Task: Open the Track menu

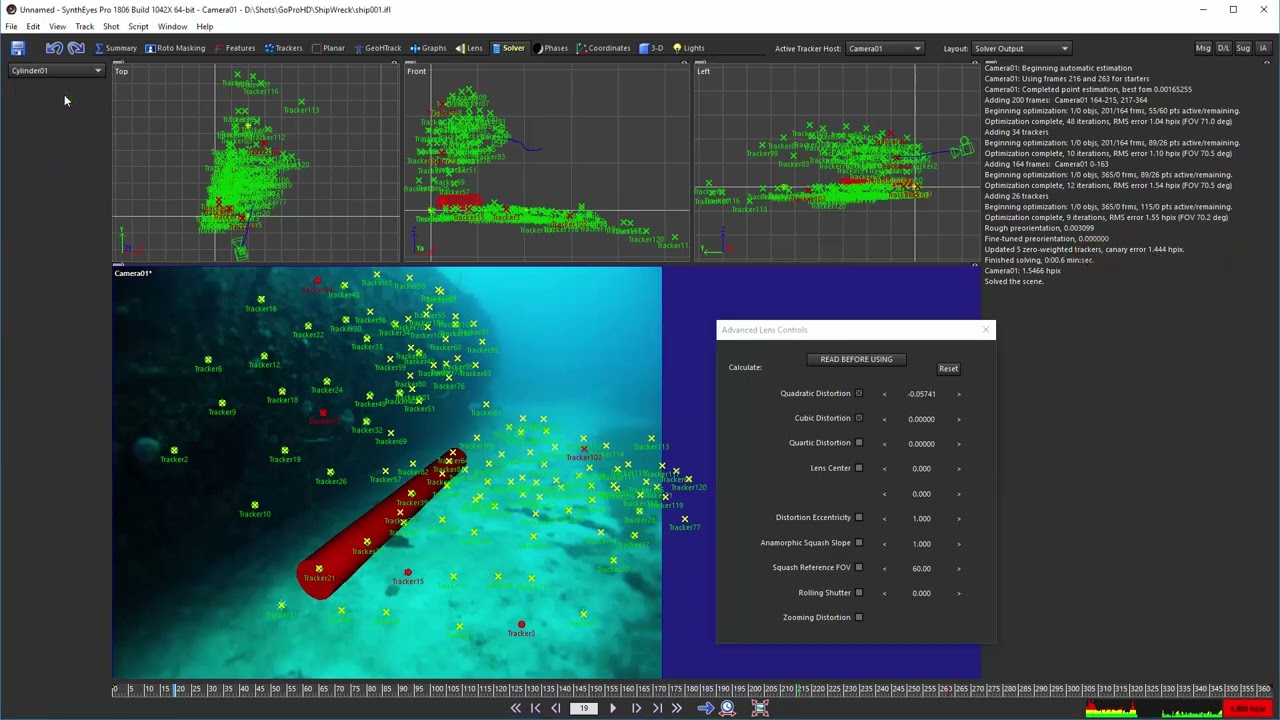Action: tap(84, 26)
